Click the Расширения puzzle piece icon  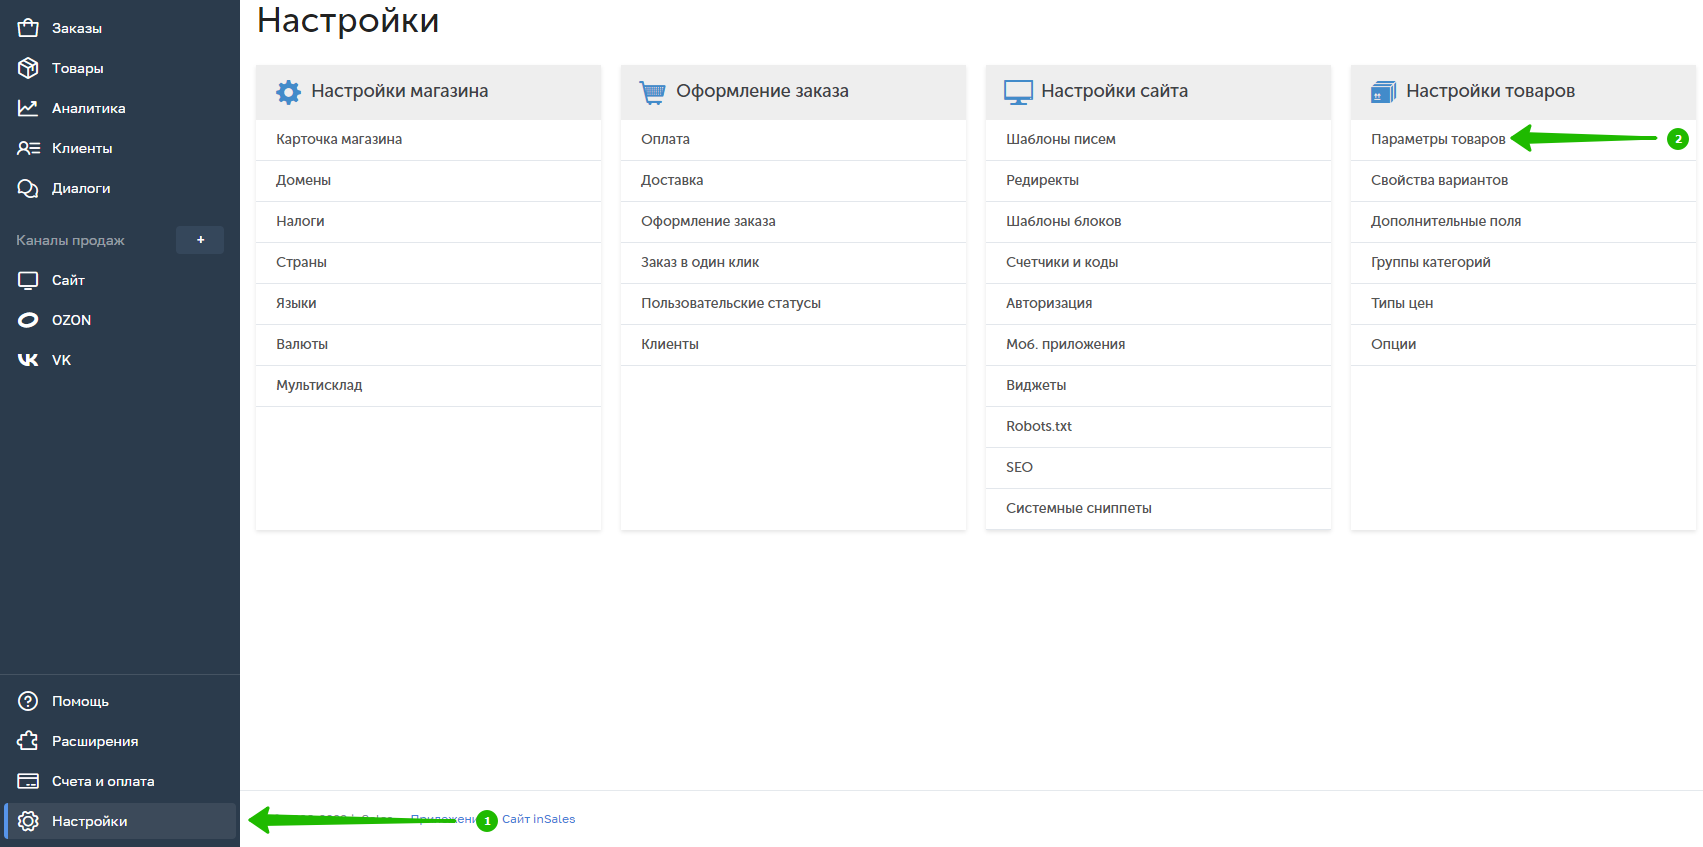28,741
